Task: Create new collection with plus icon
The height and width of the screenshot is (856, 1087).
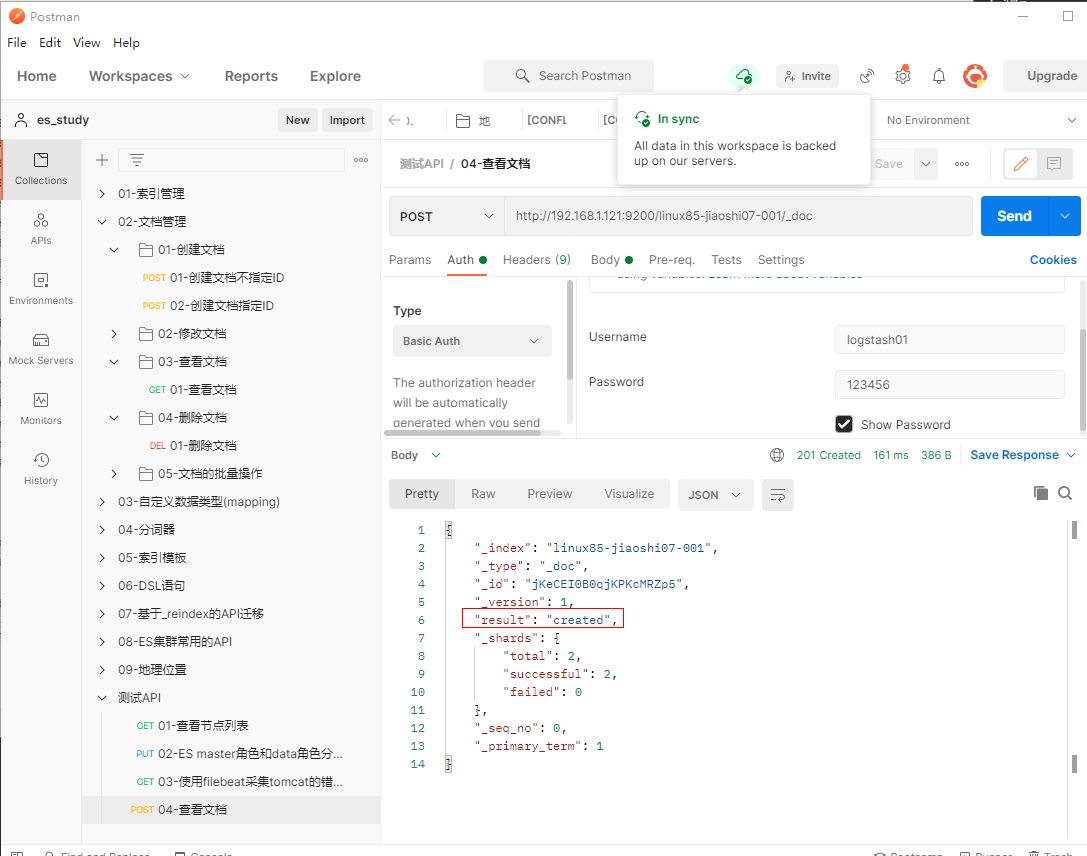Action: 102,160
